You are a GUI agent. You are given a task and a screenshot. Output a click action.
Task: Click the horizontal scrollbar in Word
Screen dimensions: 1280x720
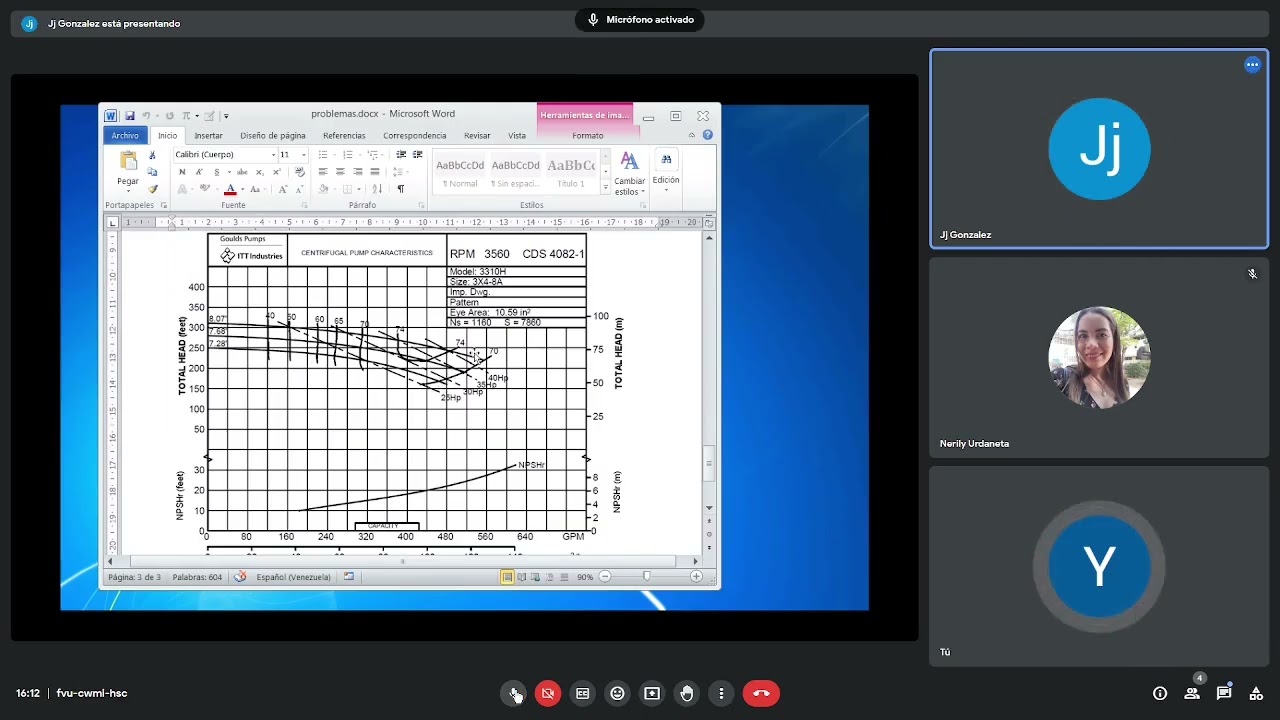click(x=403, y=561)
